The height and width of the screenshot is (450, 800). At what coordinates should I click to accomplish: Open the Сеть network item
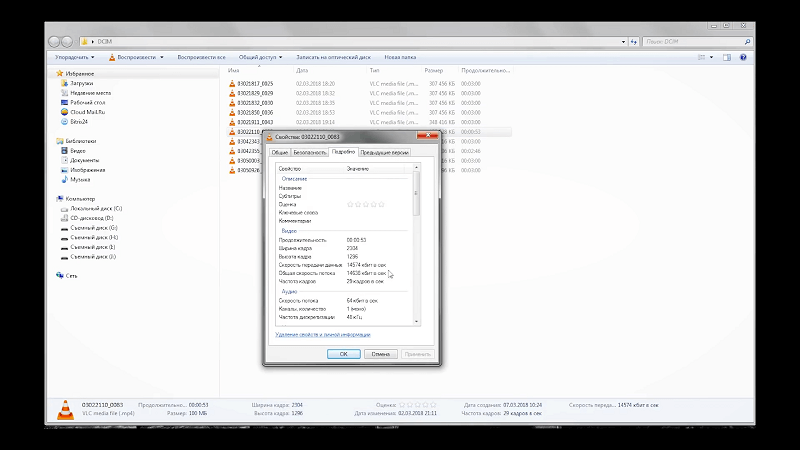60,275
